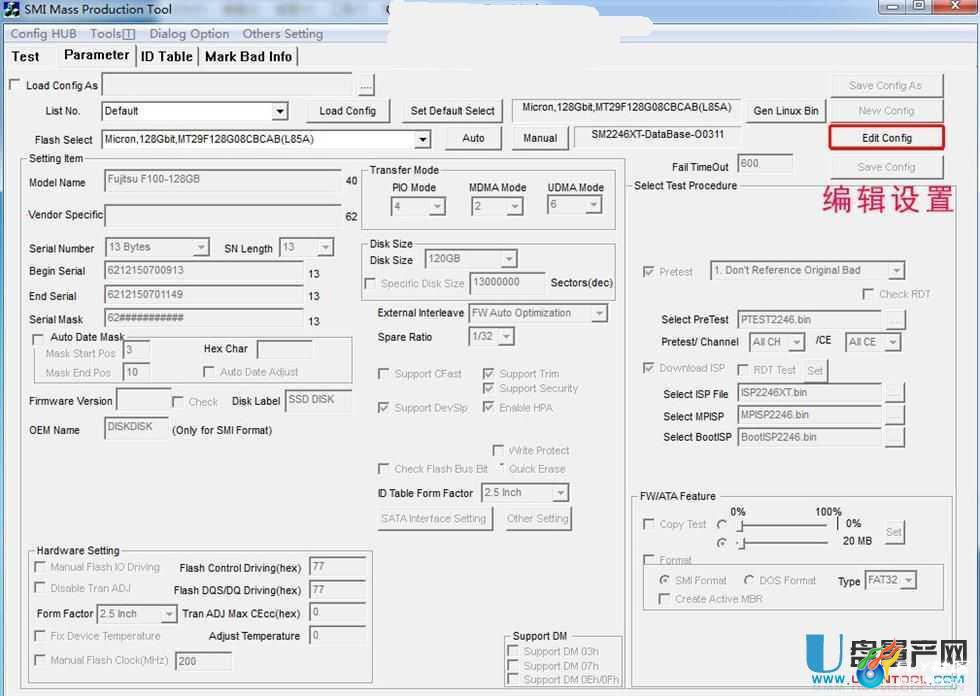Click the Other Setting button

pos(538,519)
